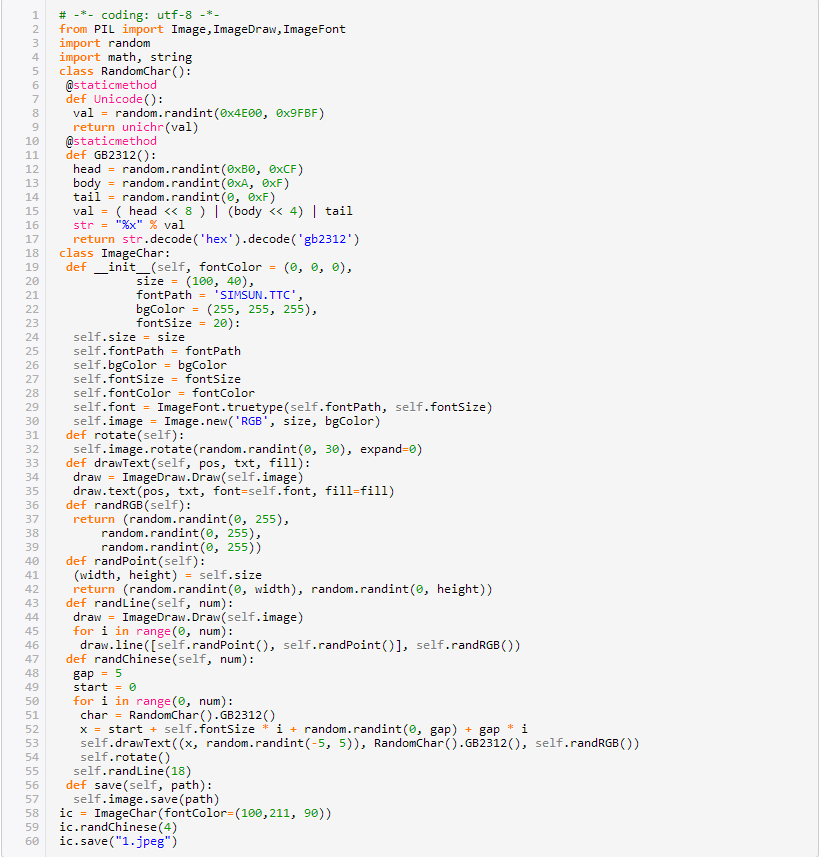Click the 'body' variable on line 13
Viewport: 819px width, 857px height.
(87, 183)
